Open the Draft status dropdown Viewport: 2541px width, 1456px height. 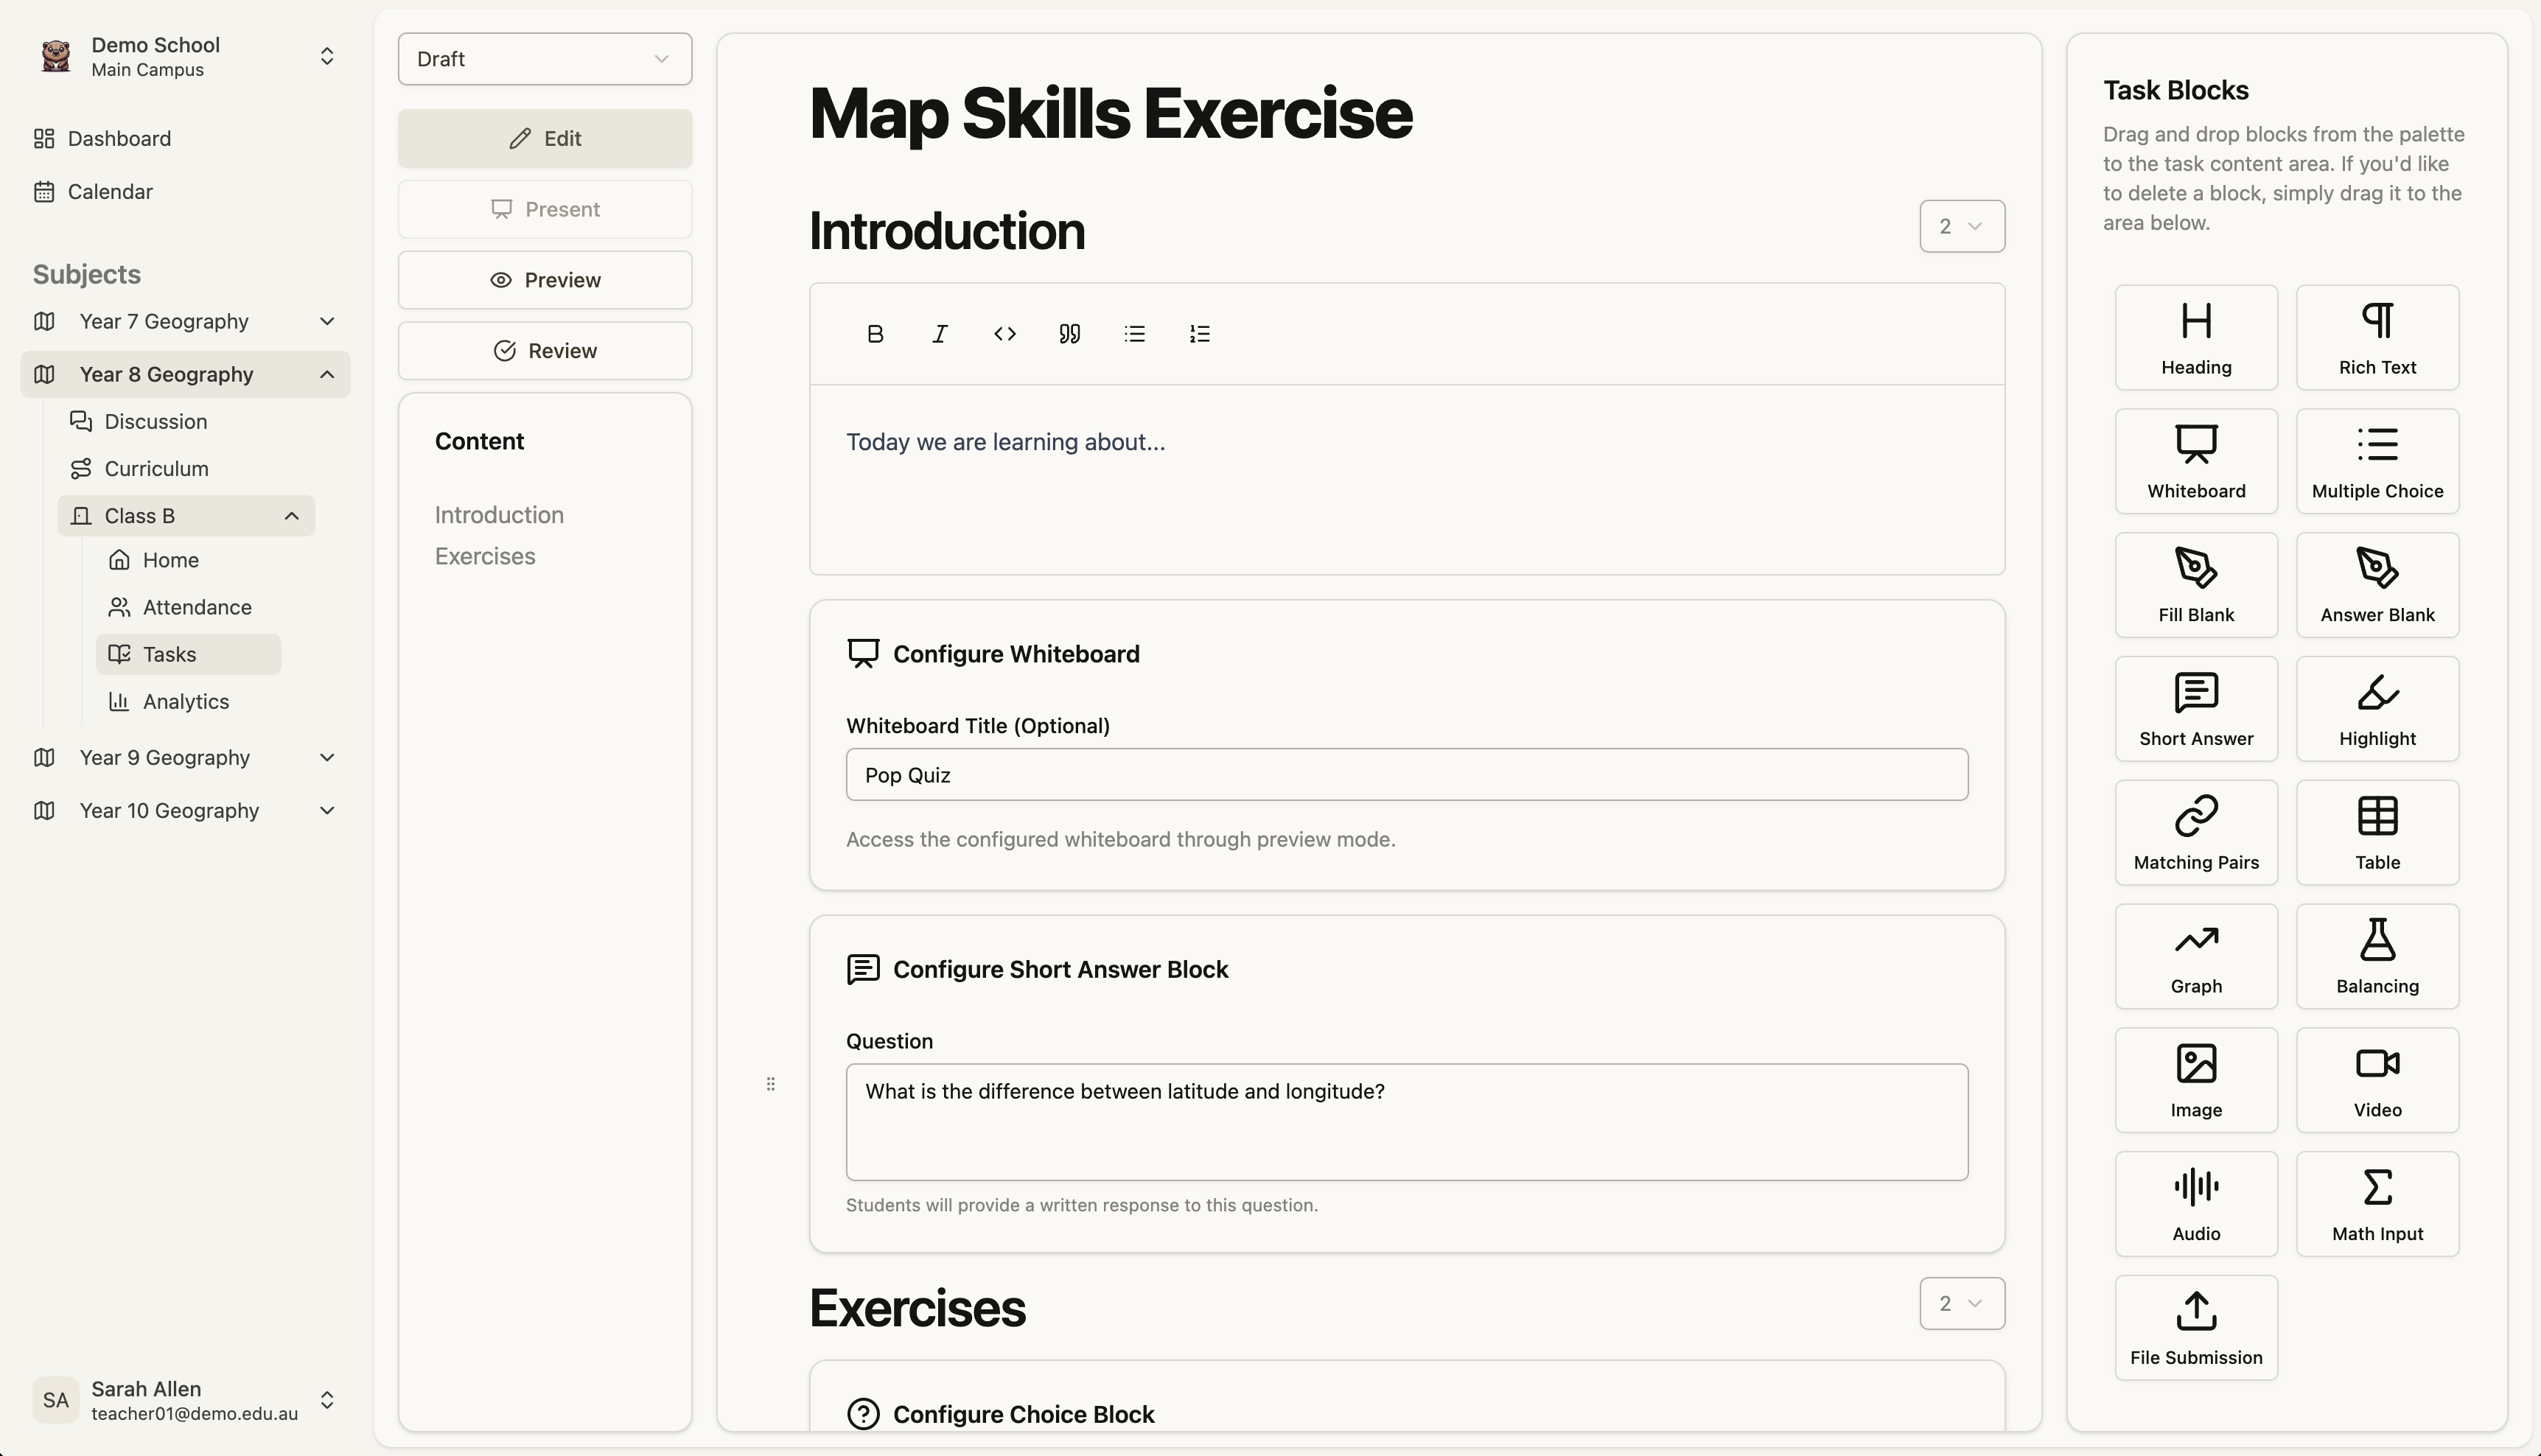click(x=544, y=59)
